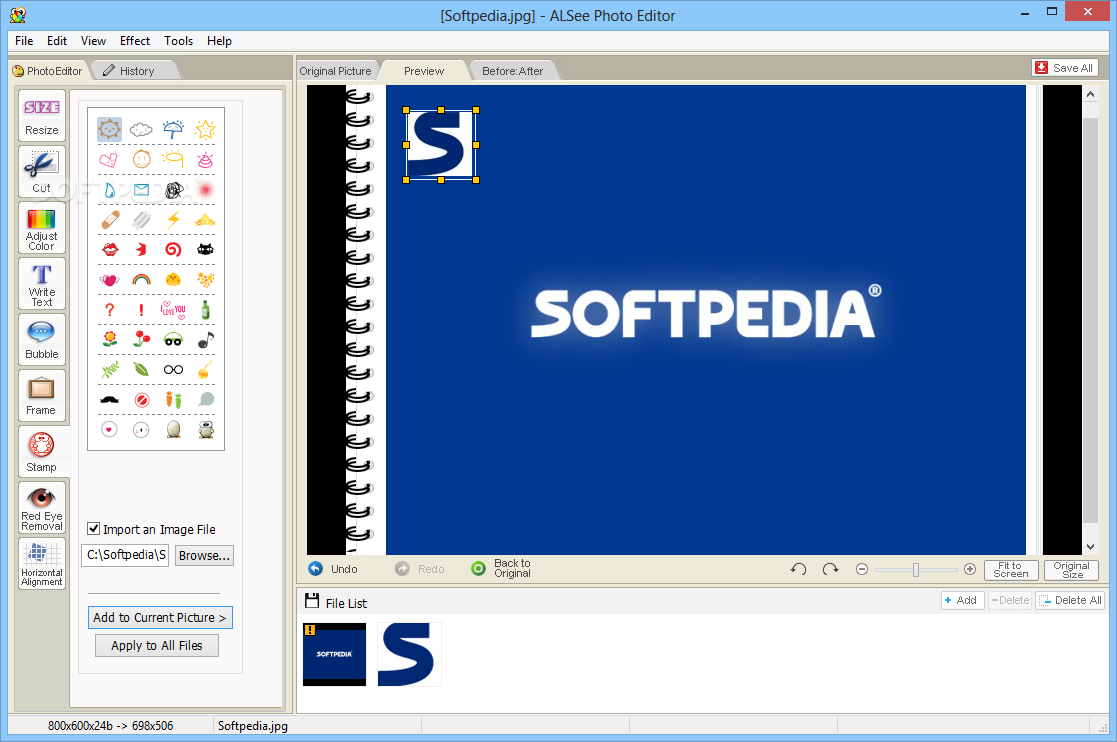Pick the red lips stamp
This screenshot has height=742, width=1117.
(x=109, y=249)
